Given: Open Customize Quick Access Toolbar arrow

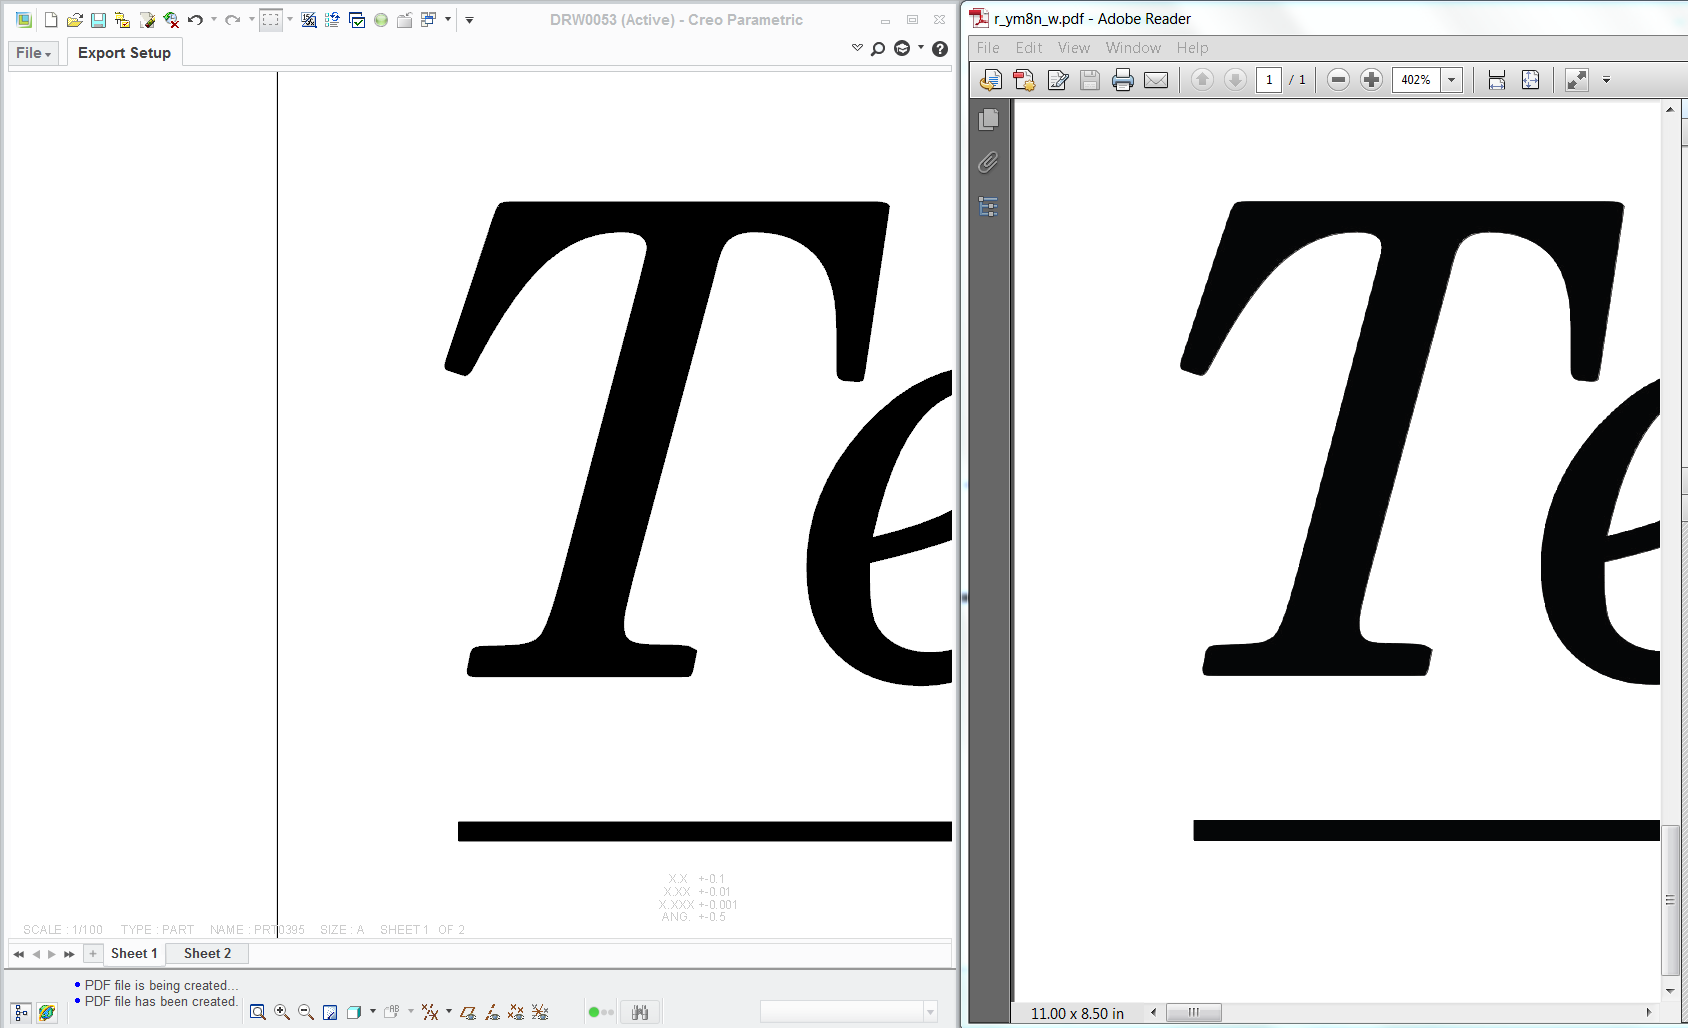Looking at the screenshot, I should 469,20.
